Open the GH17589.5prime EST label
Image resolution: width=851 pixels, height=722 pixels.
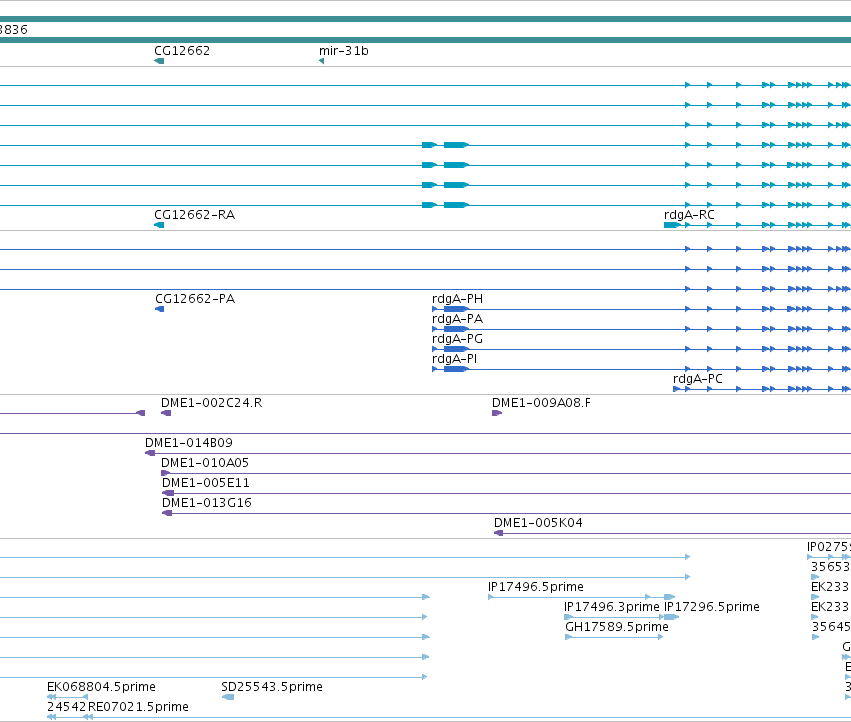tap(617, 626)
